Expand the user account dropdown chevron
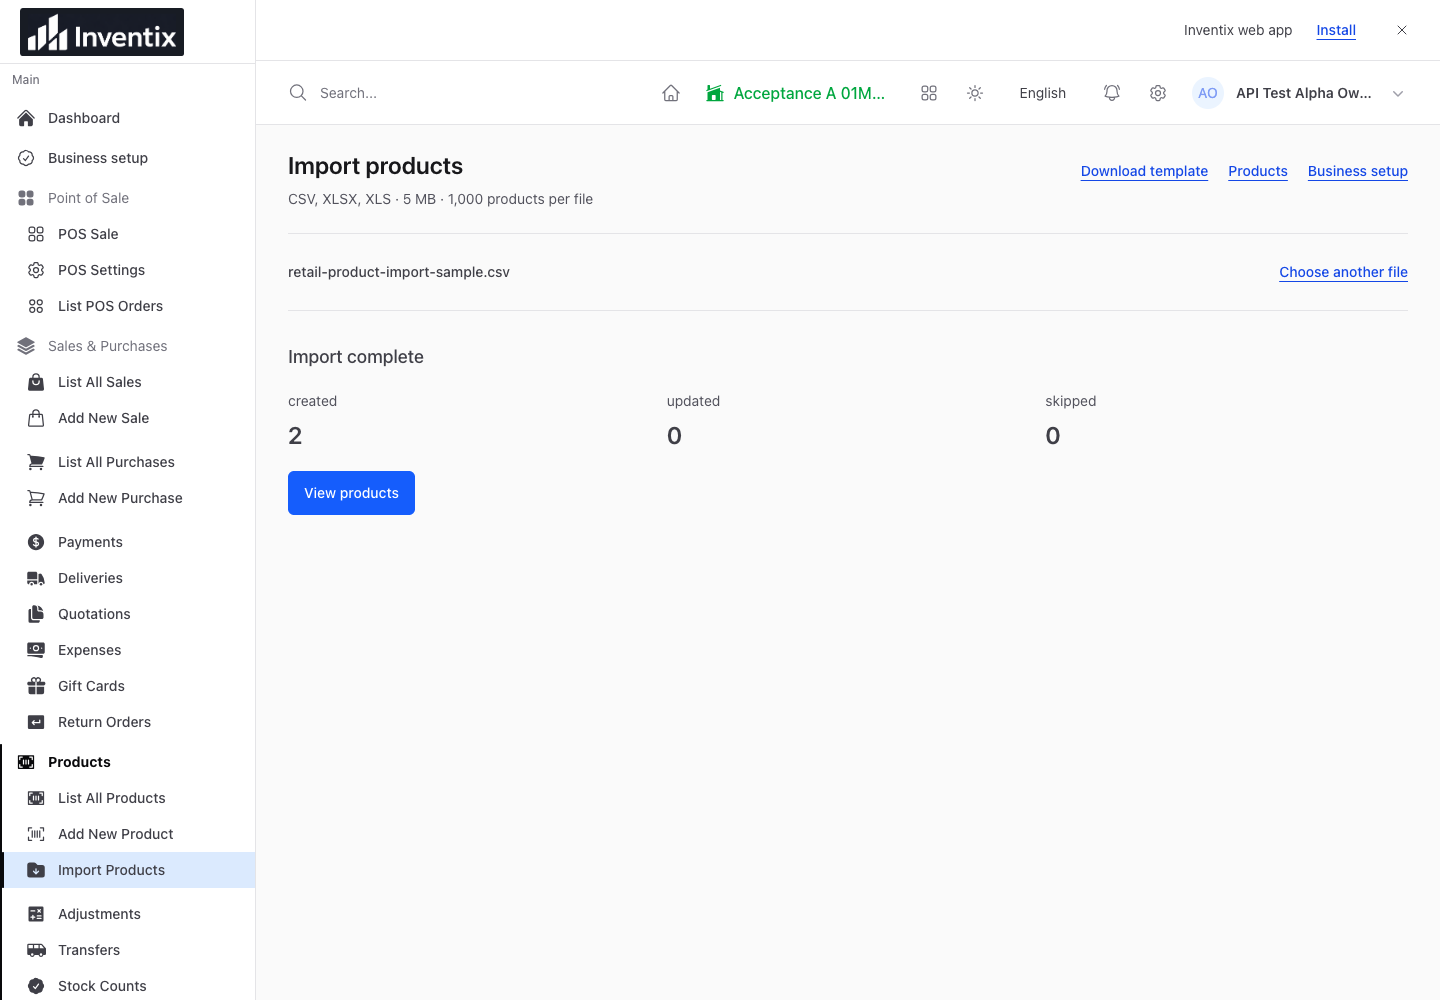This screenshot has height=1000, width=1440. point(1398,93)
